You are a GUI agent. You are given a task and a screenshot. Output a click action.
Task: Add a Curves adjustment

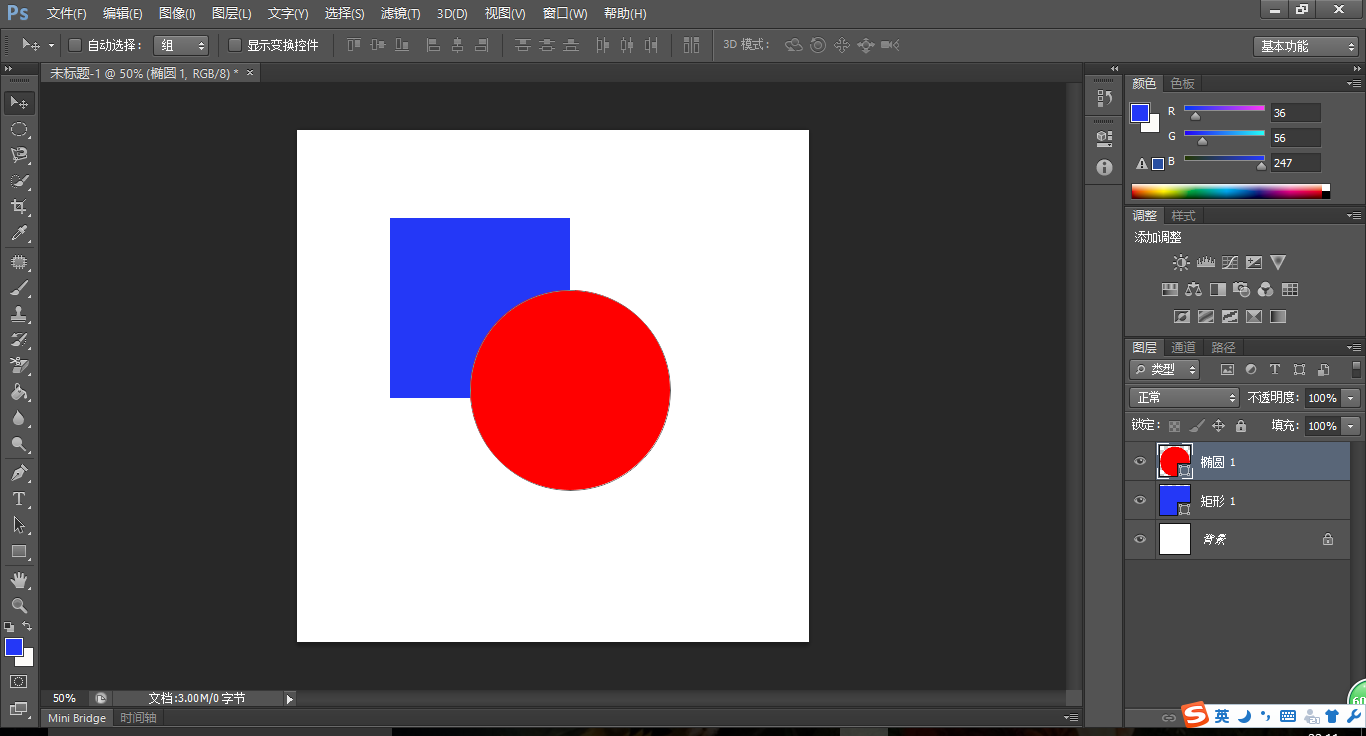1230,263
